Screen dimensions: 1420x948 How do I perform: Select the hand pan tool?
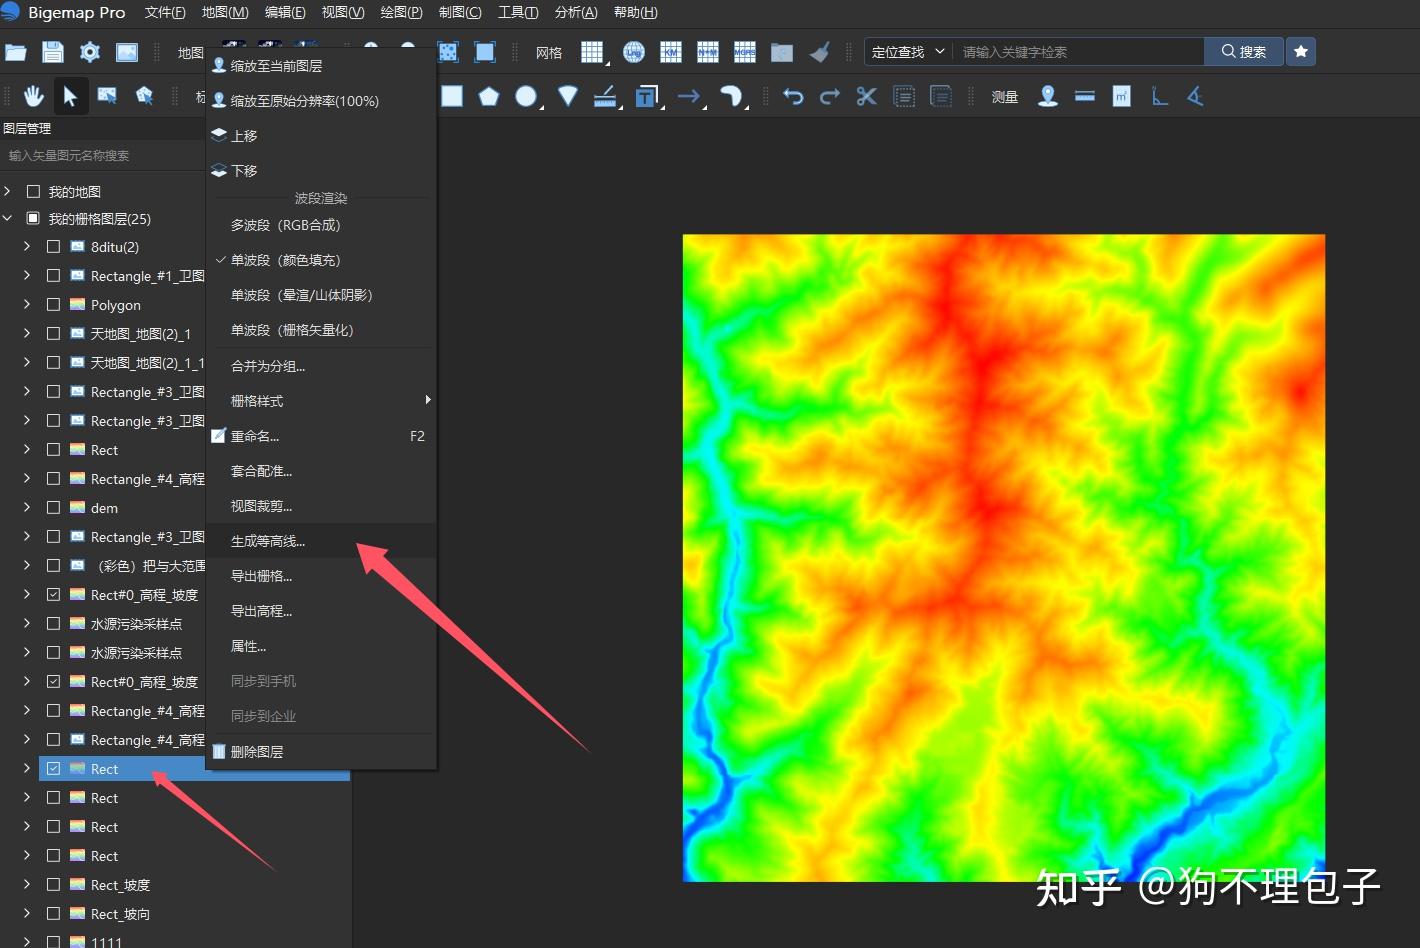click(x=34, y=96)
